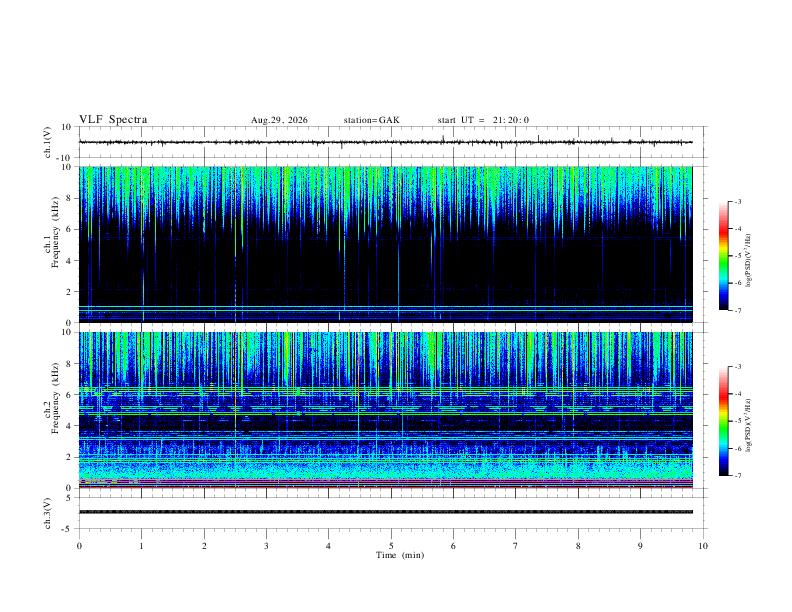Click the Aug.29, 2026 date label
Image resolution: width=792 pixels, height=612 pixels.
279,120
